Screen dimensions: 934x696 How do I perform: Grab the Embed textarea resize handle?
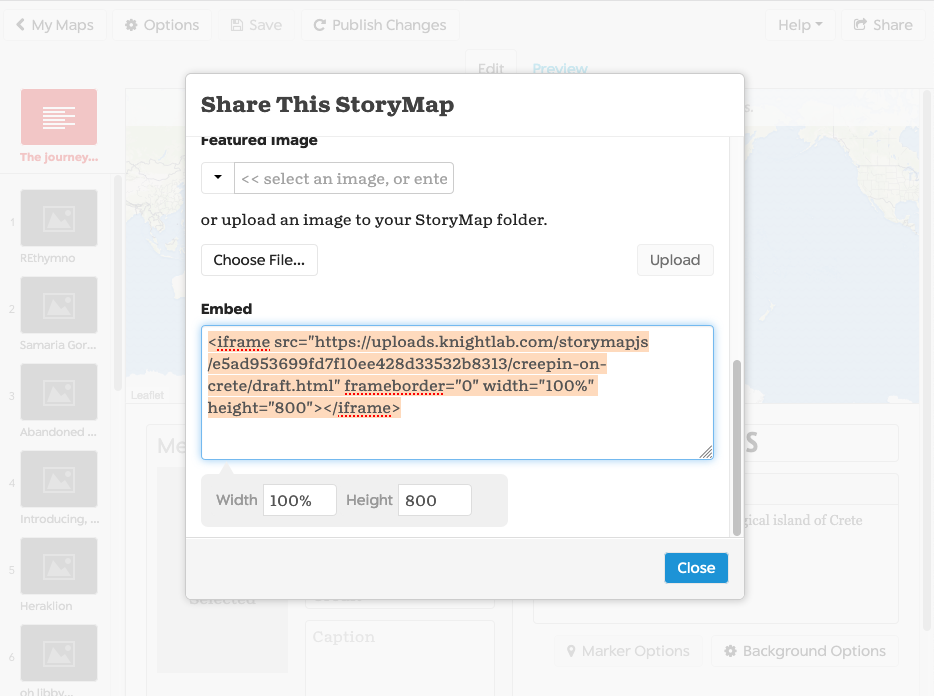(x=706, y=452)
